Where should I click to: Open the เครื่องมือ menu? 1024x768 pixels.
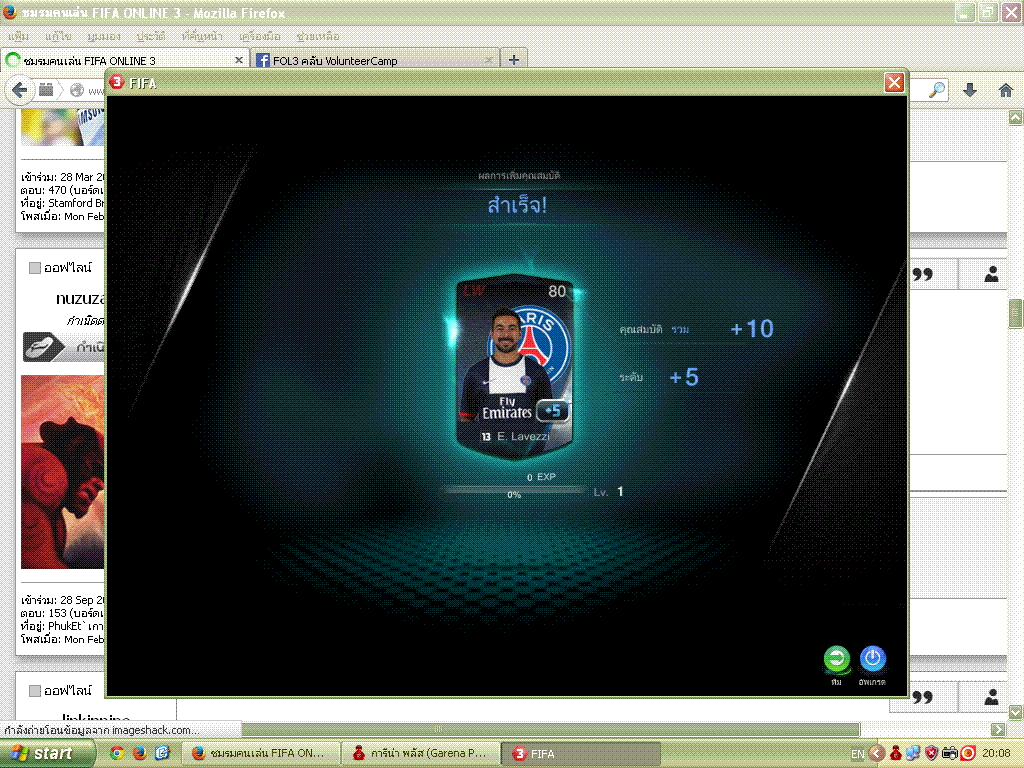[x=259, y=36]
